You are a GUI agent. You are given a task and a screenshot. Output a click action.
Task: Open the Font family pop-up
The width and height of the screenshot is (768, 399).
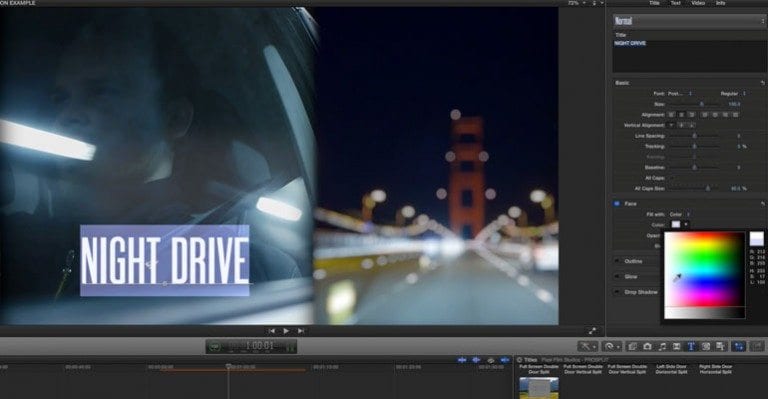(680, 94)
